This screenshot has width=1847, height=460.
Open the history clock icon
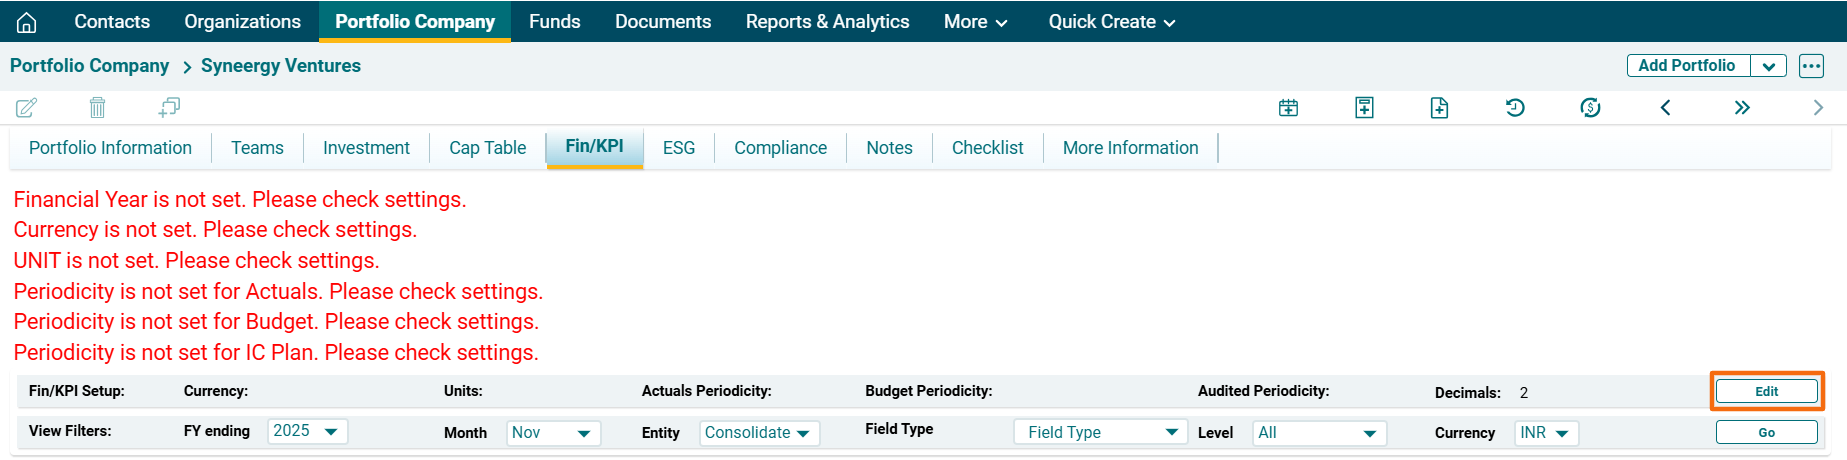(x=1515, y=108)
